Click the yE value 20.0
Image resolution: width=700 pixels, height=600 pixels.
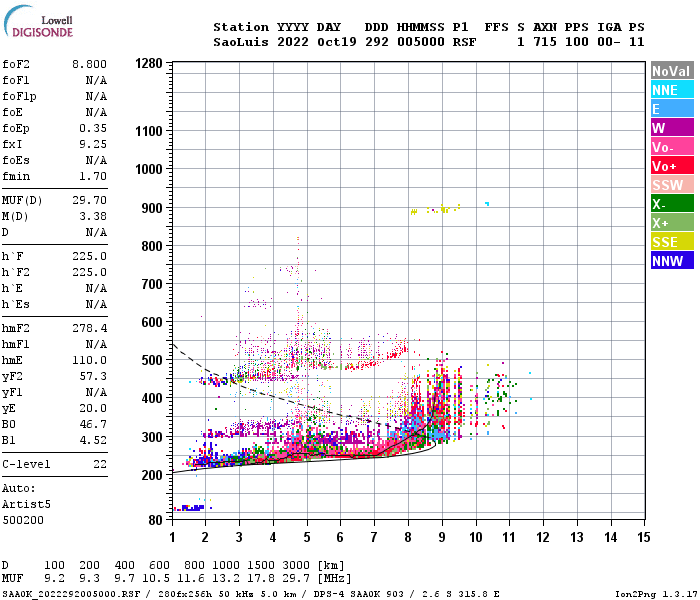click(93, 408)
